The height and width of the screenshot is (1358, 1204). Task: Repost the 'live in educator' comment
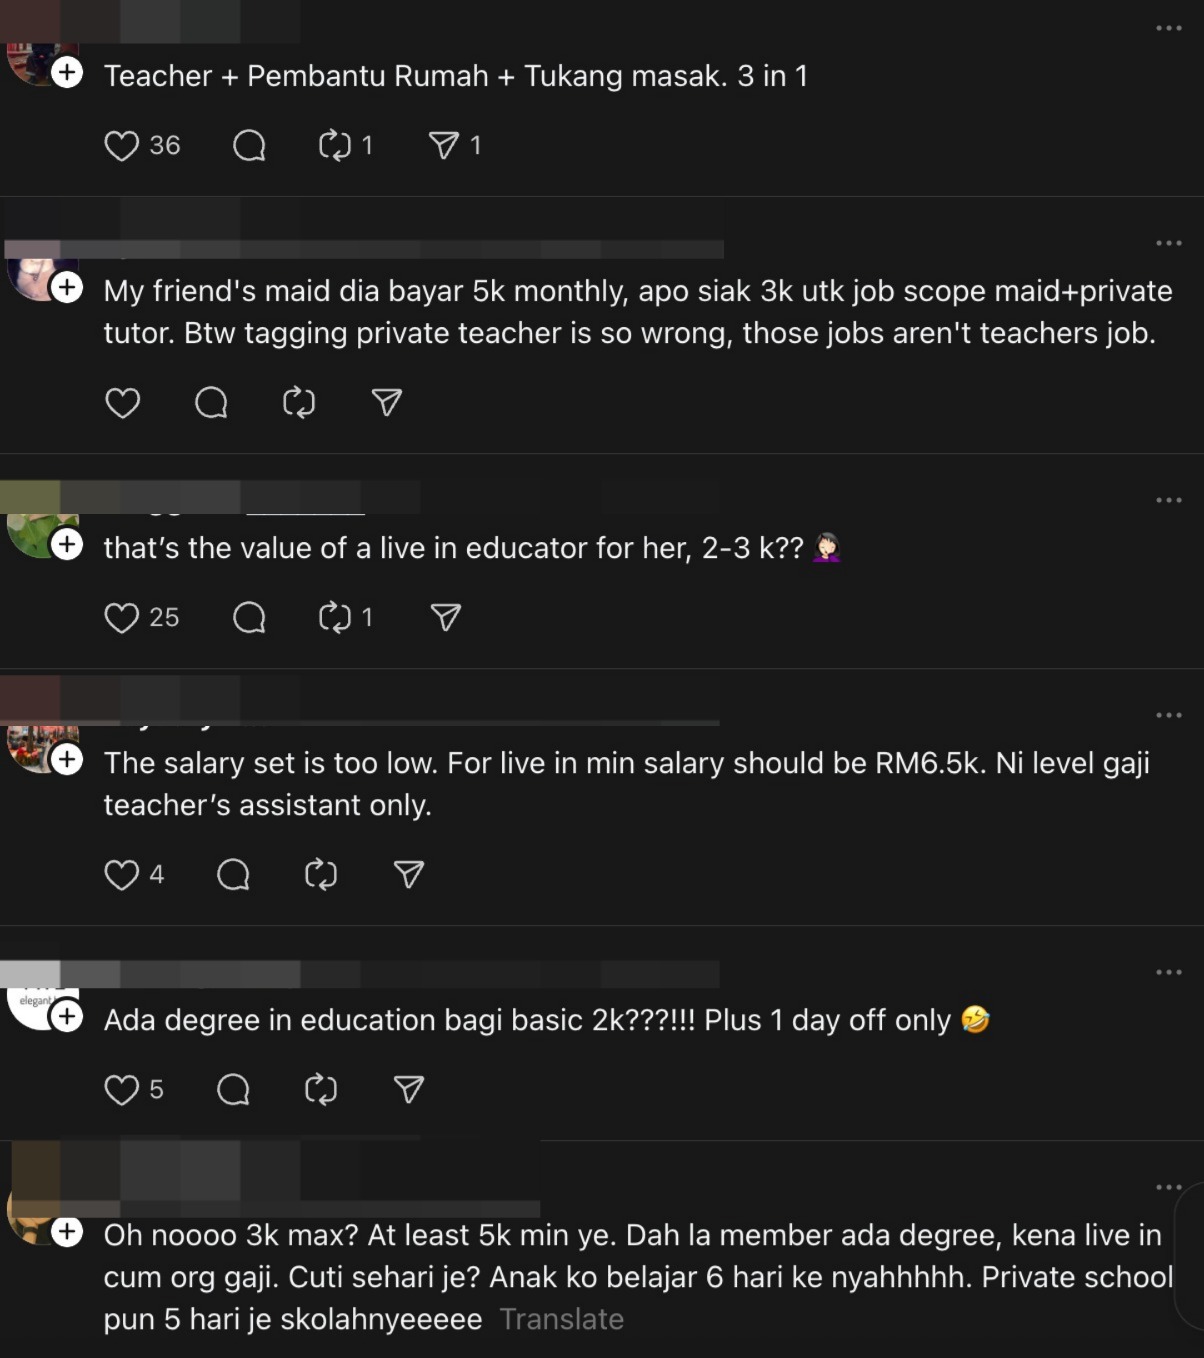point(334,618)
